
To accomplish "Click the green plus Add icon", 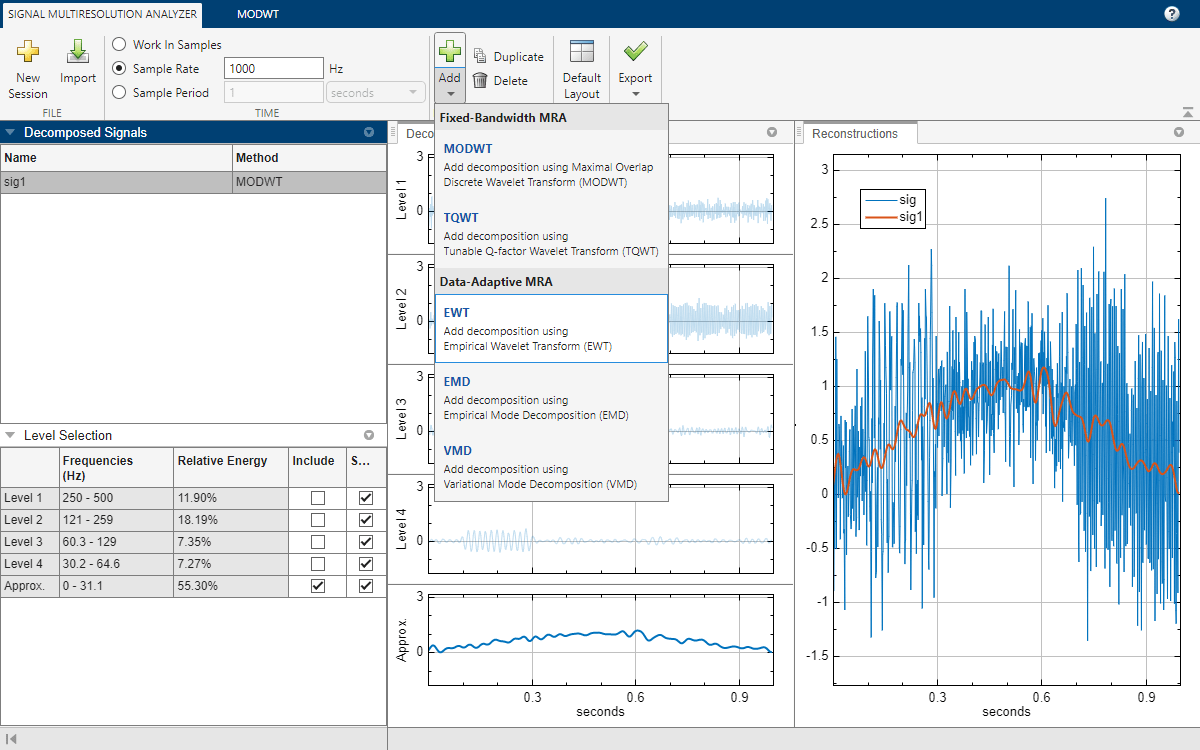I will [x=450, y=52].
